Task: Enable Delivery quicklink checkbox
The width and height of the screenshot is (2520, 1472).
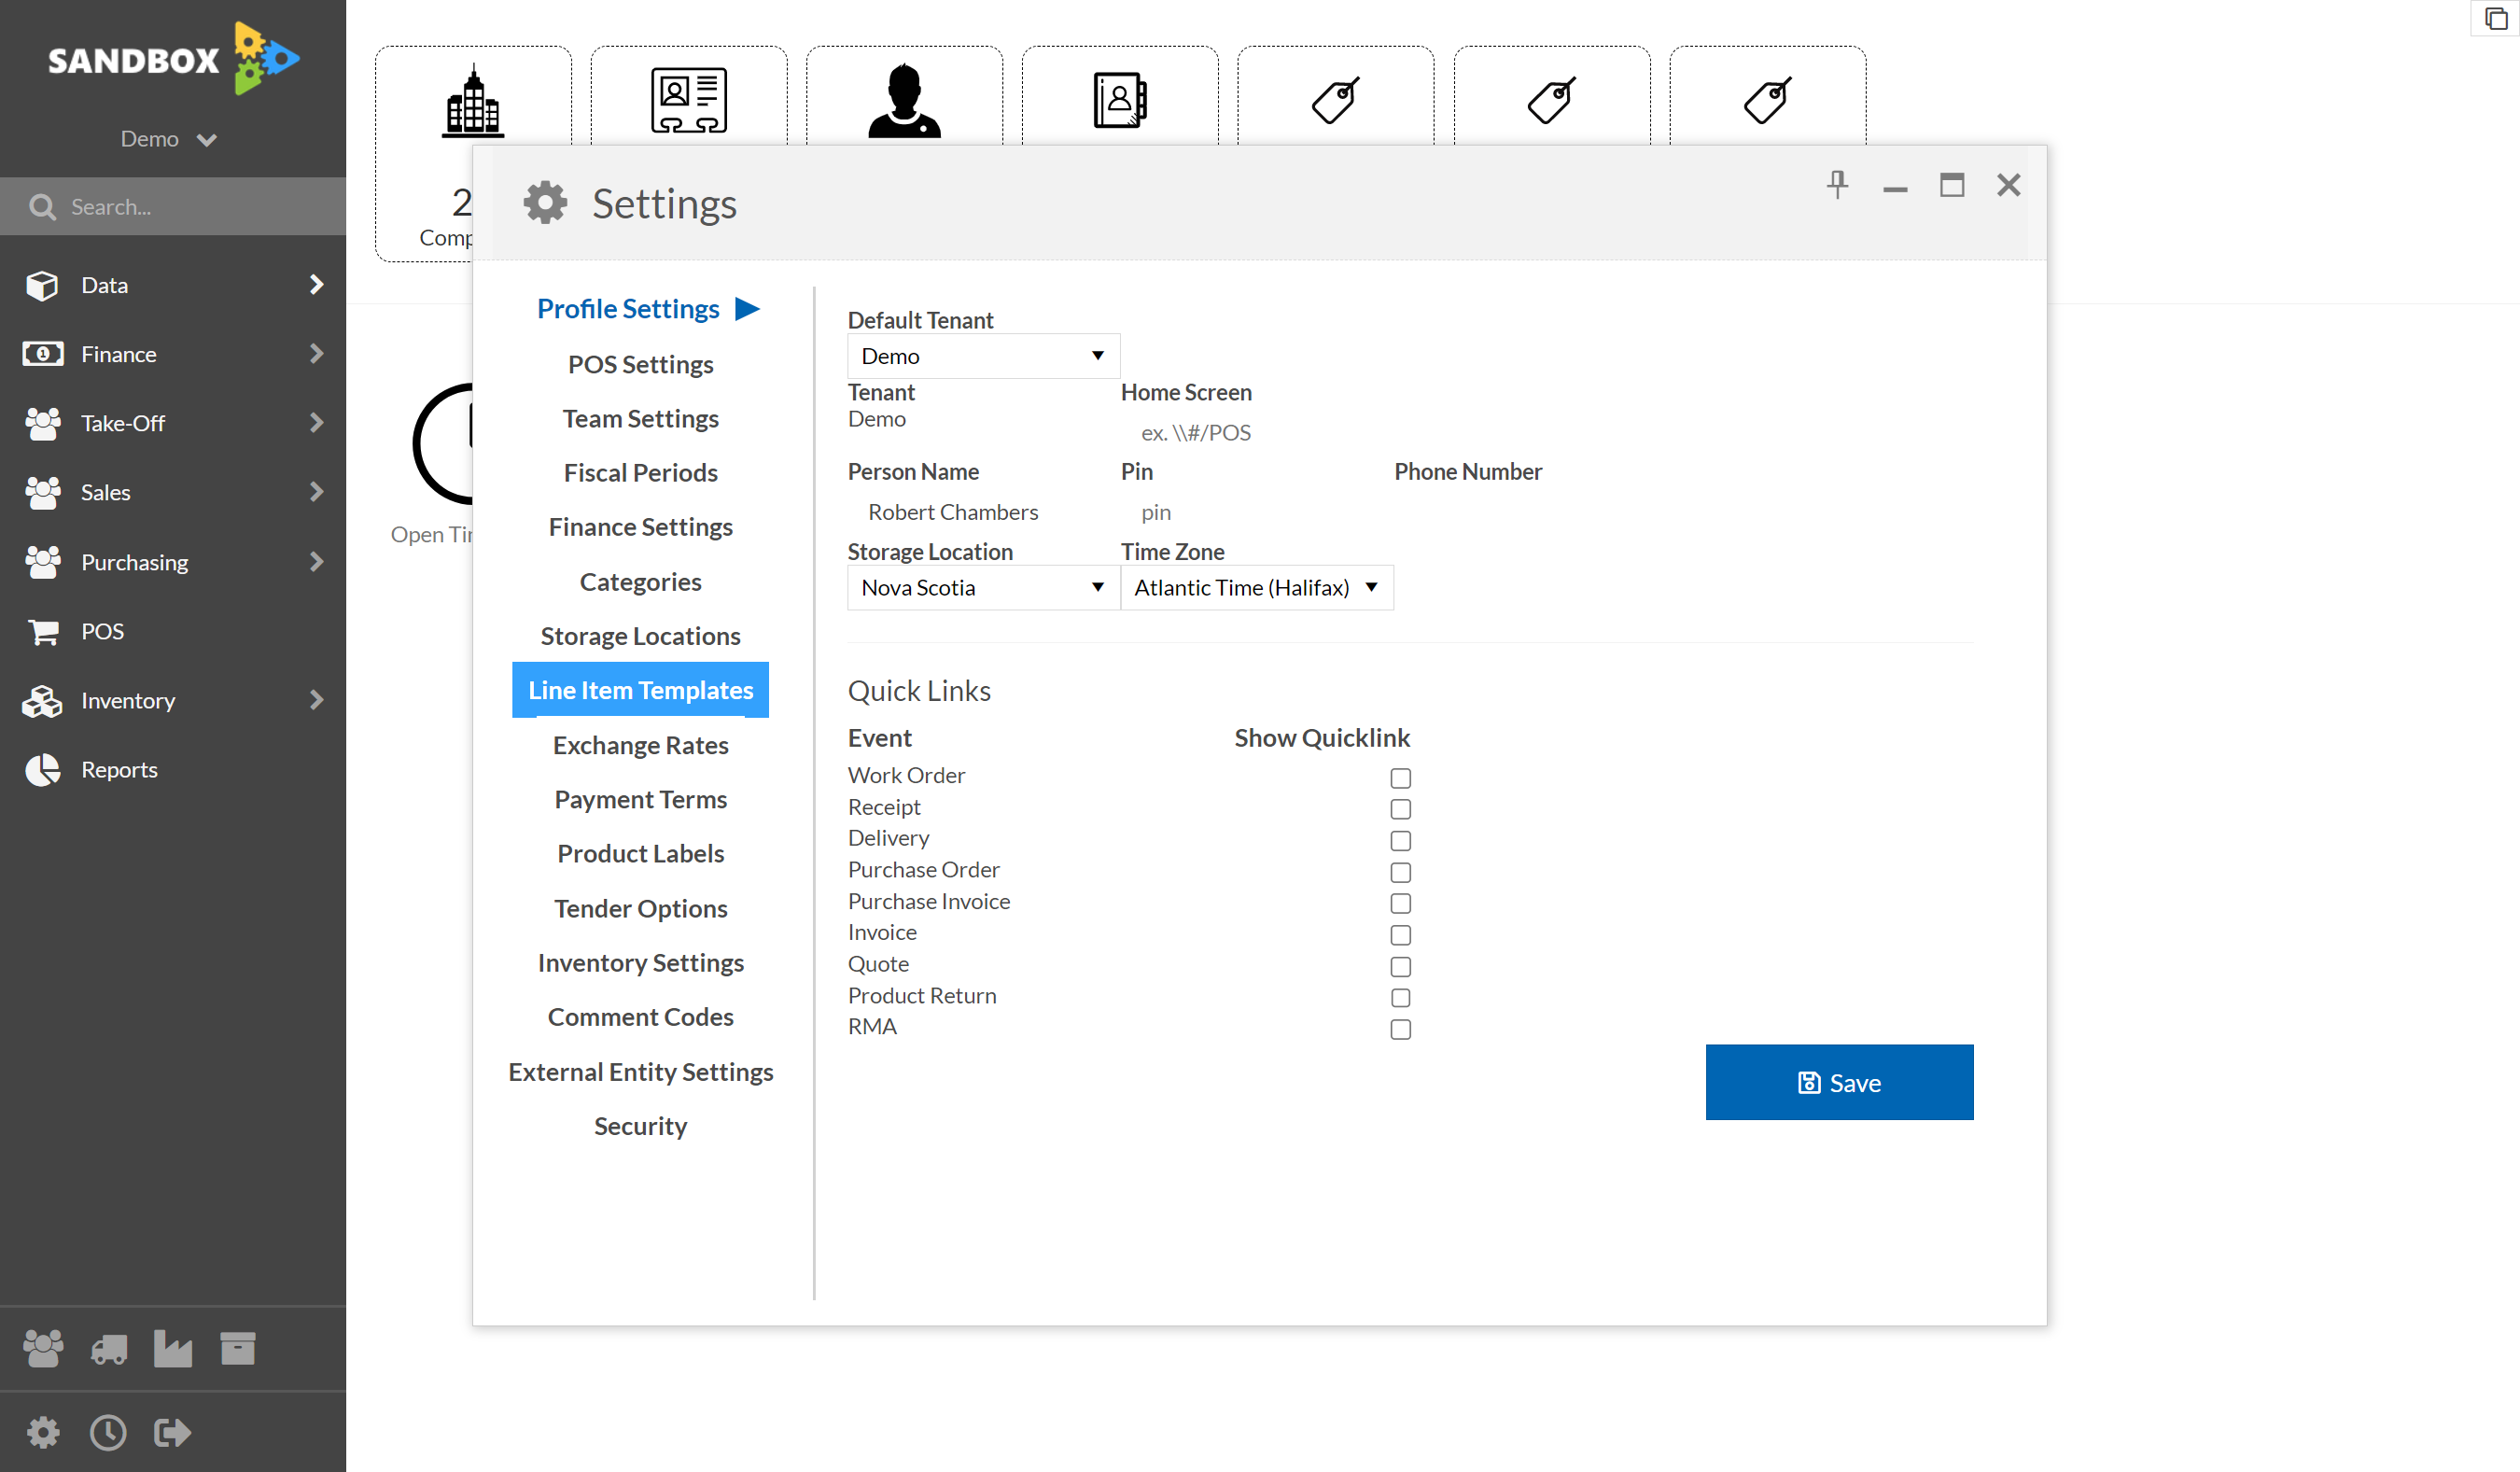Action: tap(1400, 841)
